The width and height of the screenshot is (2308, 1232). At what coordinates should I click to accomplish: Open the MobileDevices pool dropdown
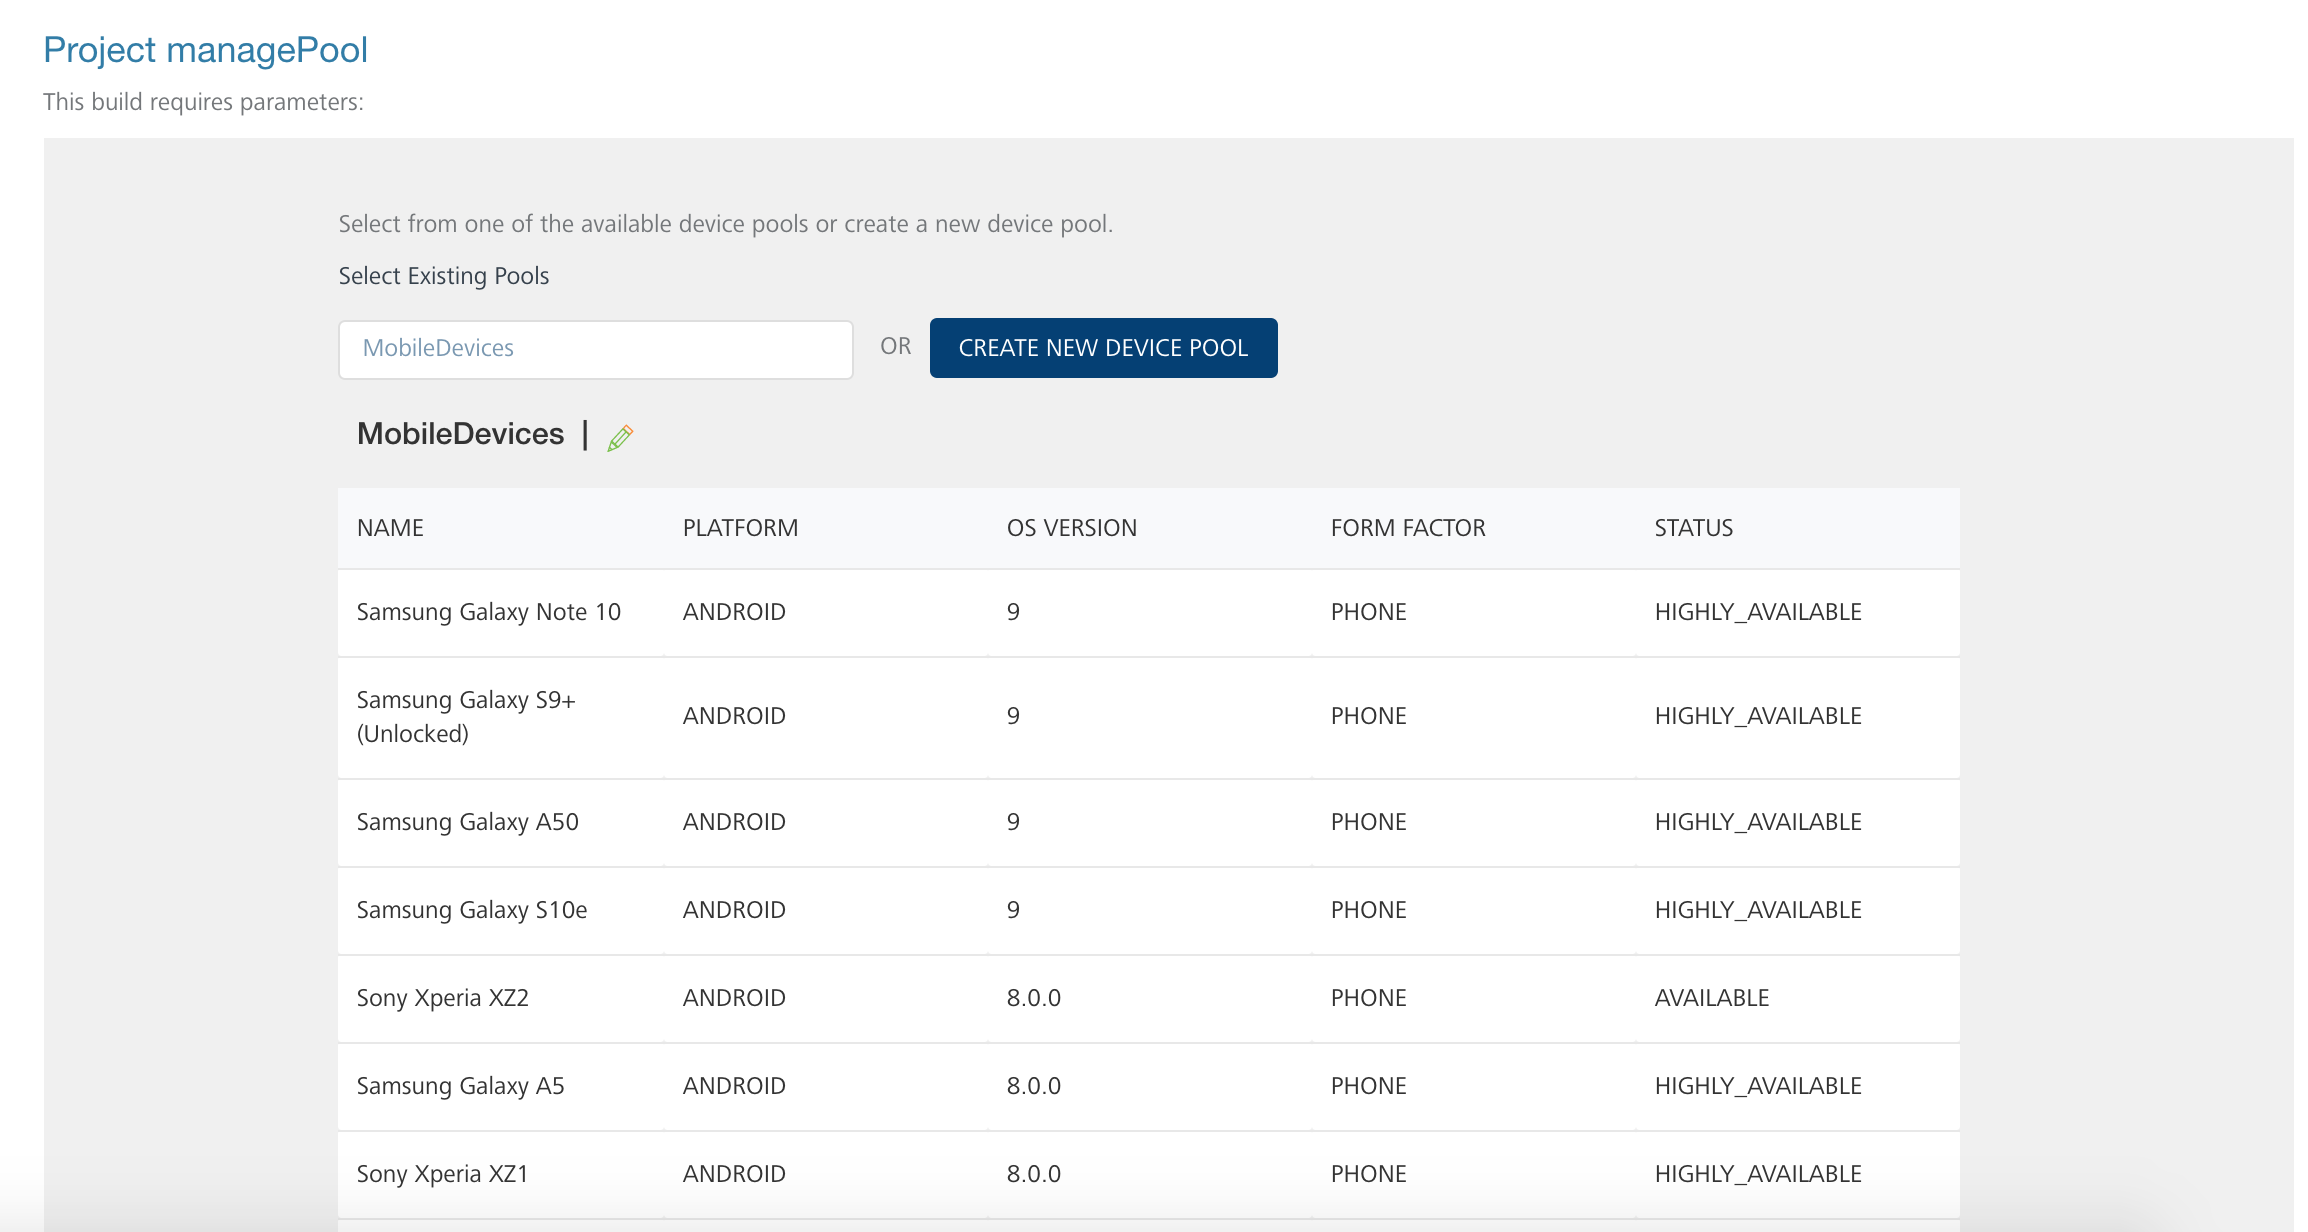pos(595,349)
